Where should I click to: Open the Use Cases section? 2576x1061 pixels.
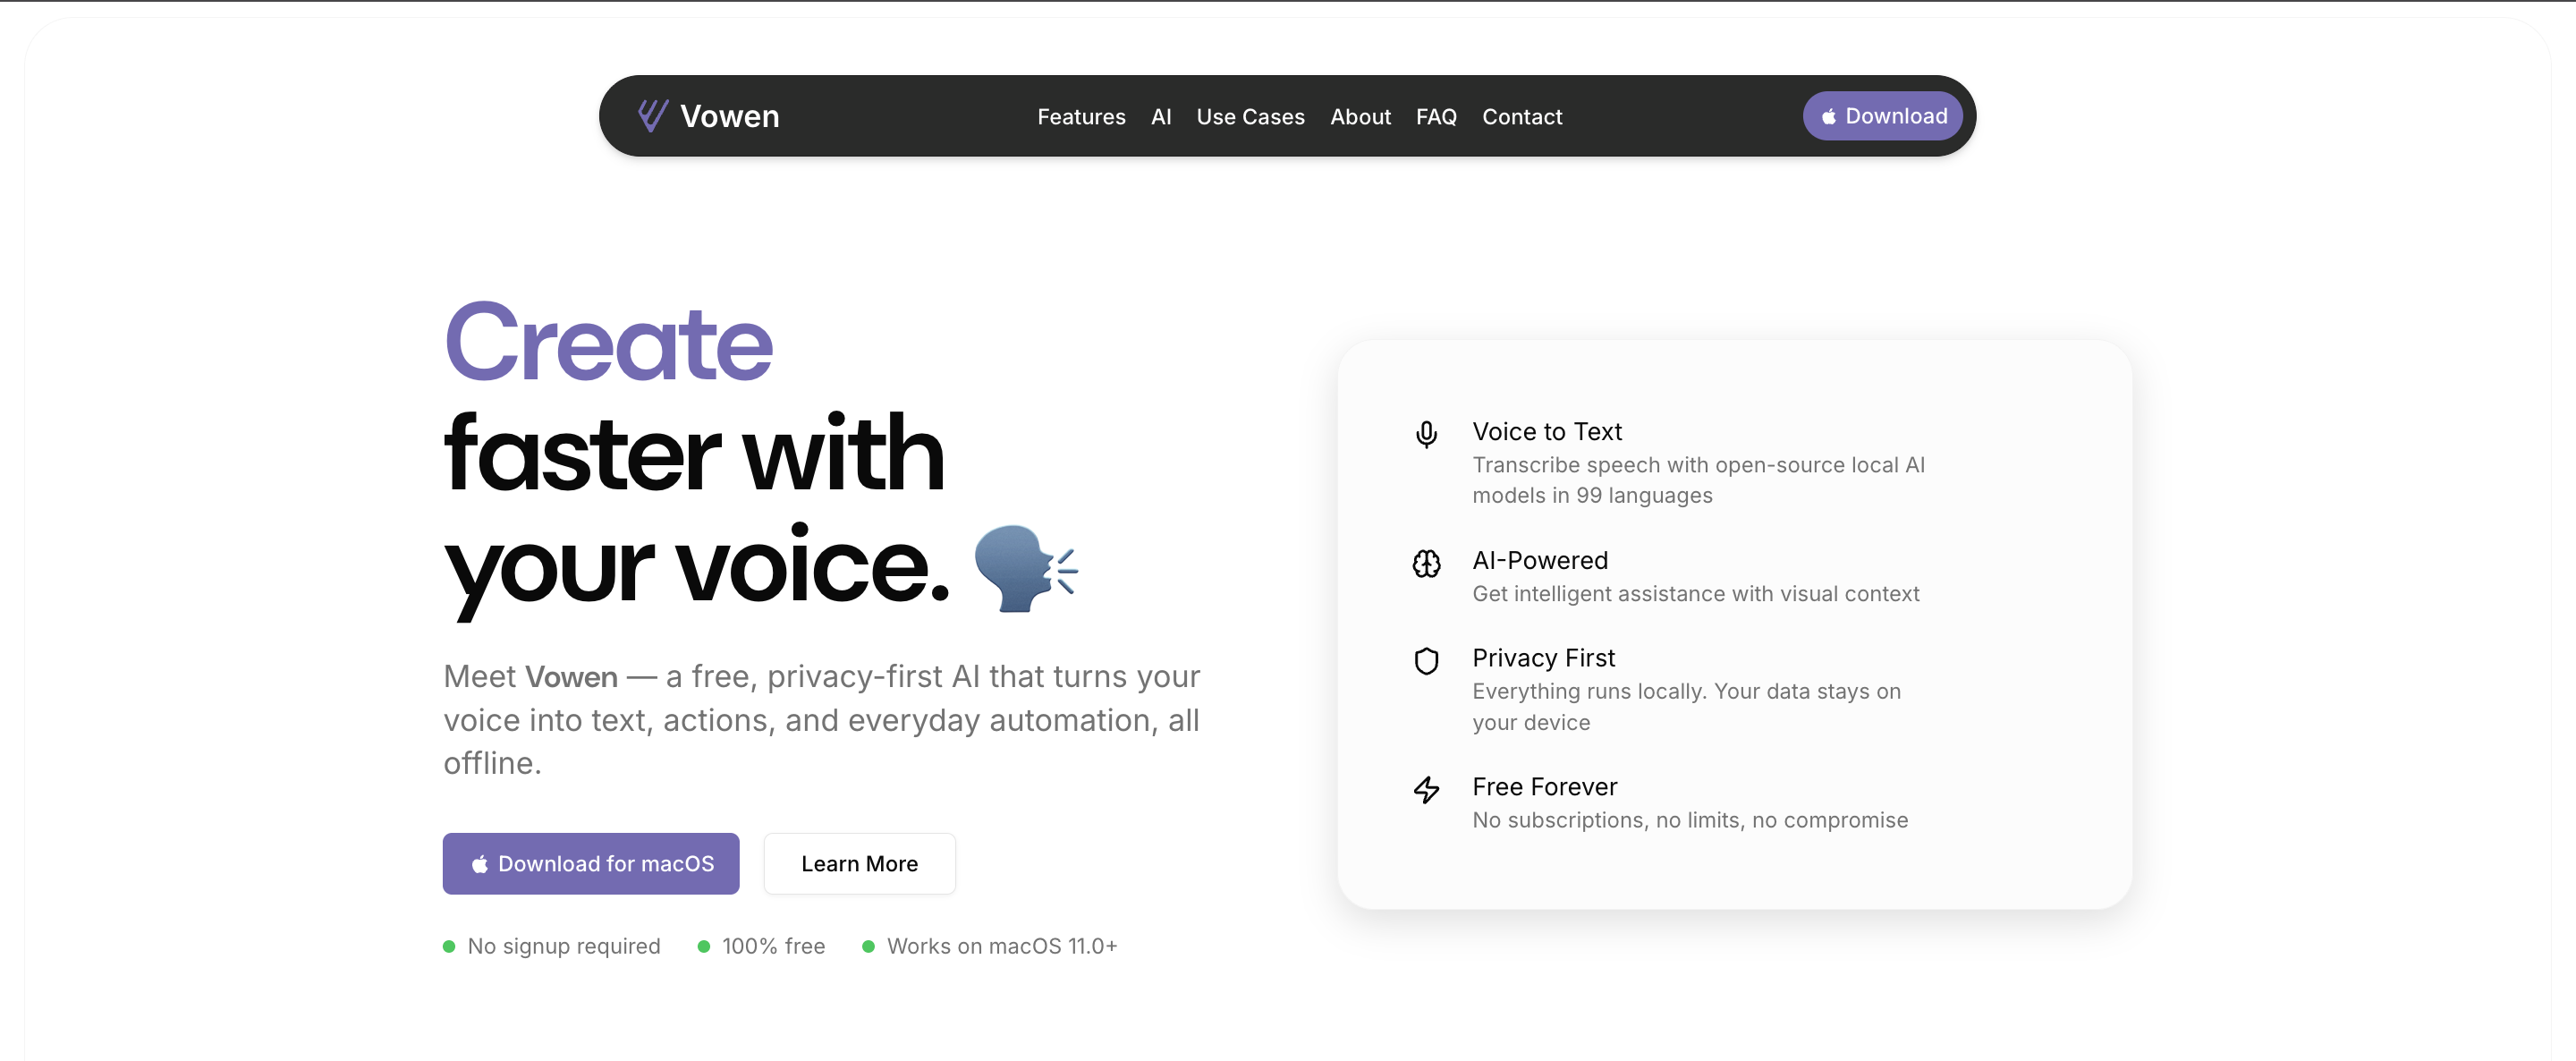coord(1250,117)
